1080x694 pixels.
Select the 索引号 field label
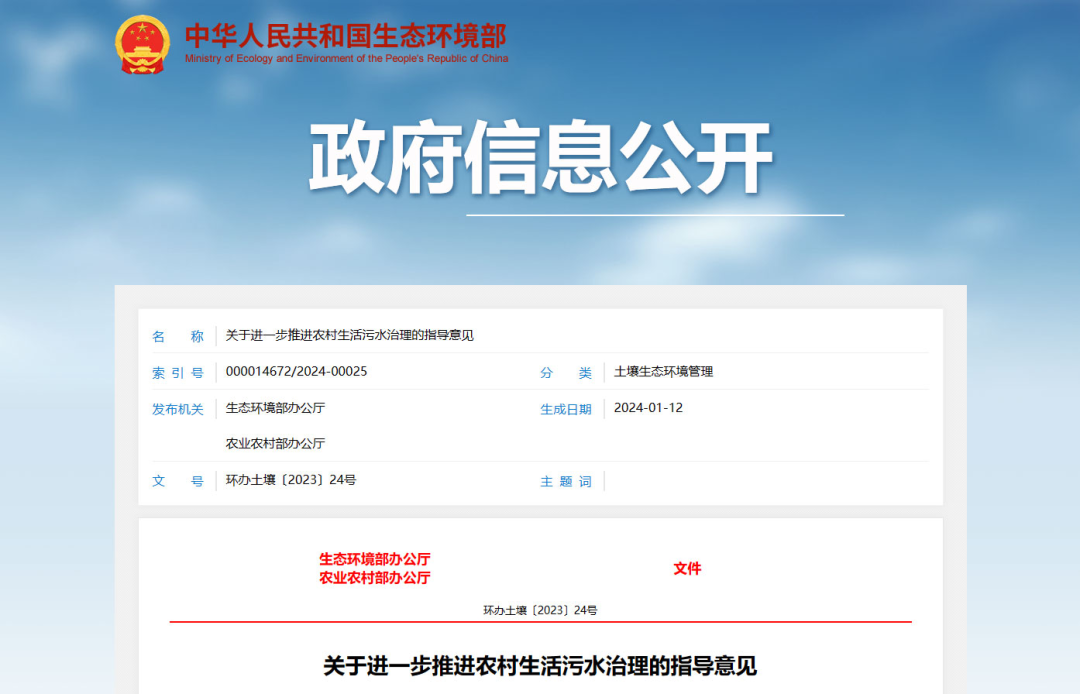(177, 372)
